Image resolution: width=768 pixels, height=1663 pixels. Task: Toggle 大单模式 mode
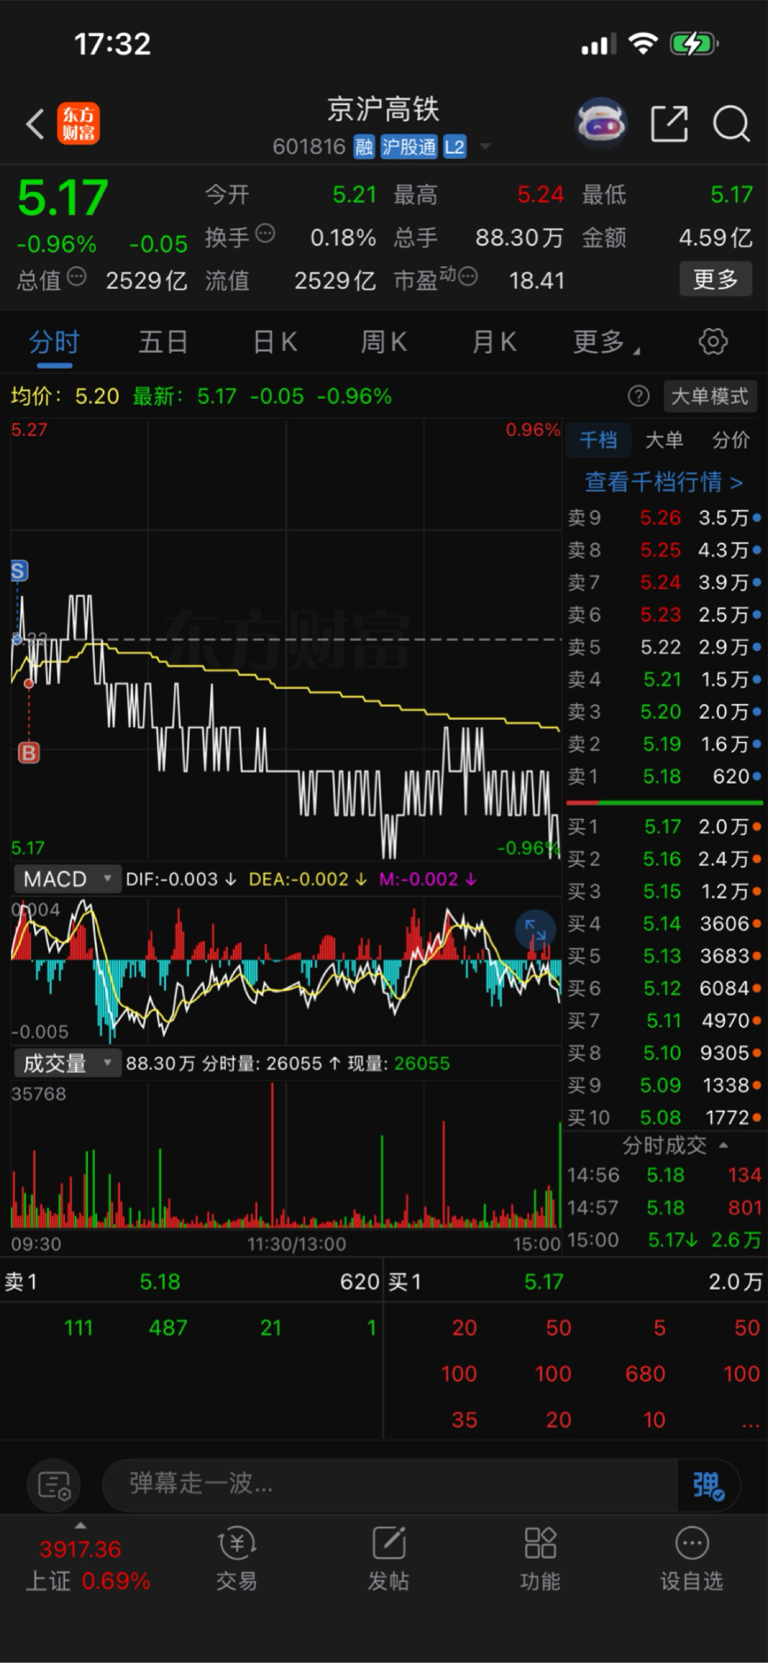[709, 396]
